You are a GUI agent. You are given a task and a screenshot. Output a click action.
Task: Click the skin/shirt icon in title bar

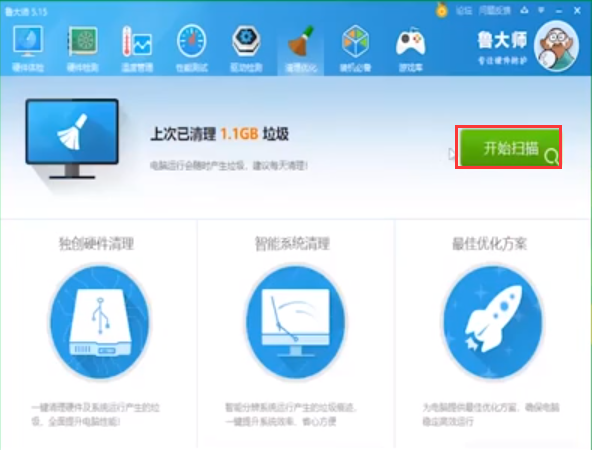click(x=524, y=11)
